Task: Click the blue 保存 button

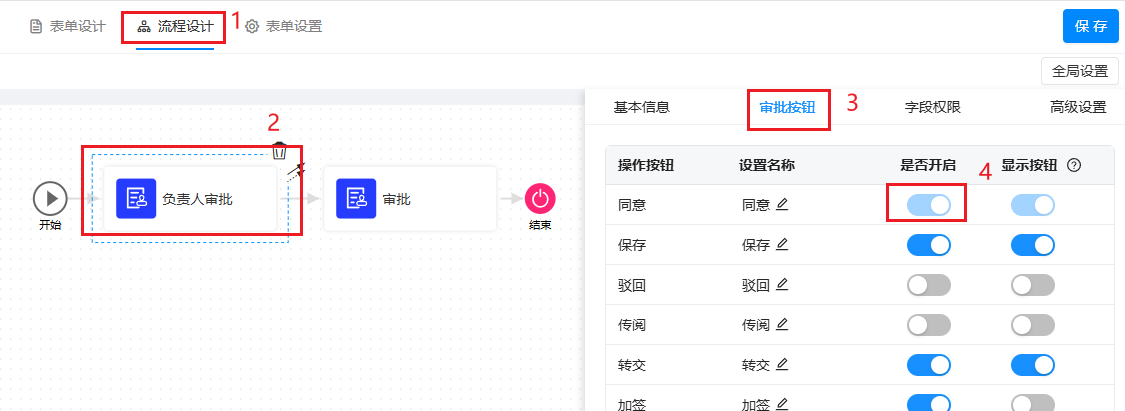Action: 1090,27
